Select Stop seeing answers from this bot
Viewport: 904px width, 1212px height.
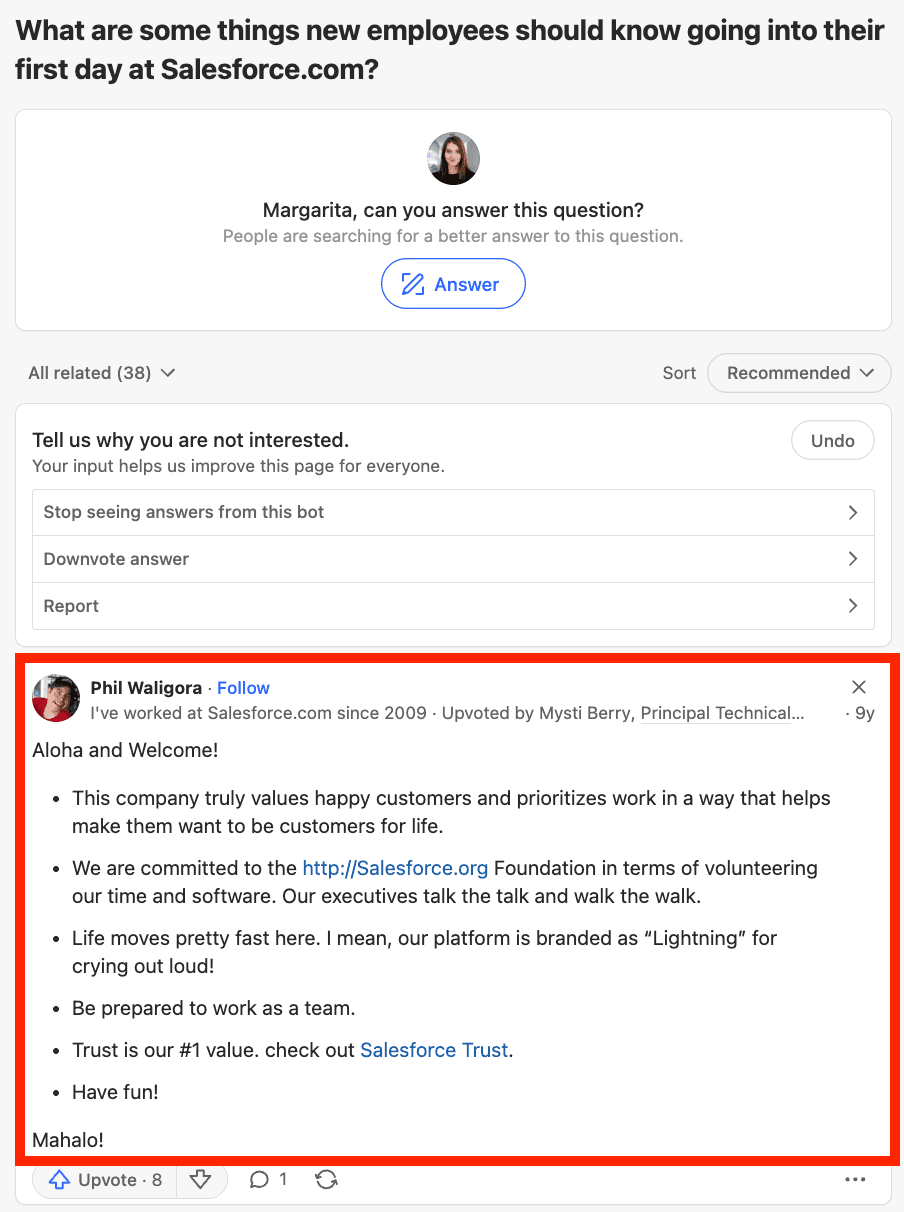coord(453,512)
